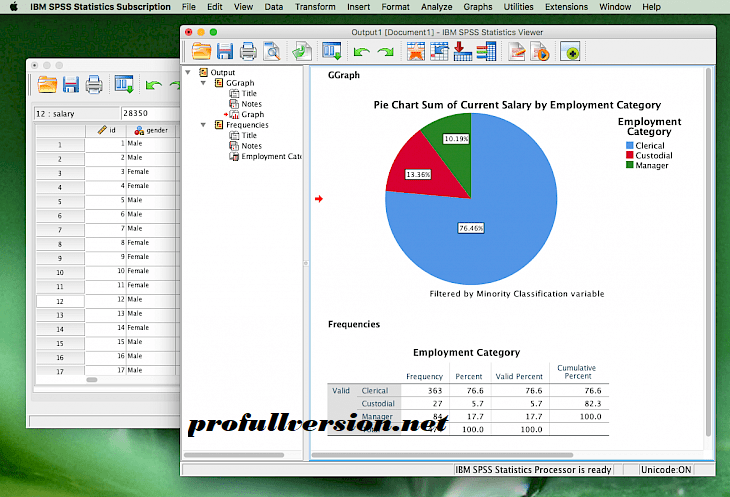
Task: Open file icon in Data Editor window
Action: (x=47, y=85)
